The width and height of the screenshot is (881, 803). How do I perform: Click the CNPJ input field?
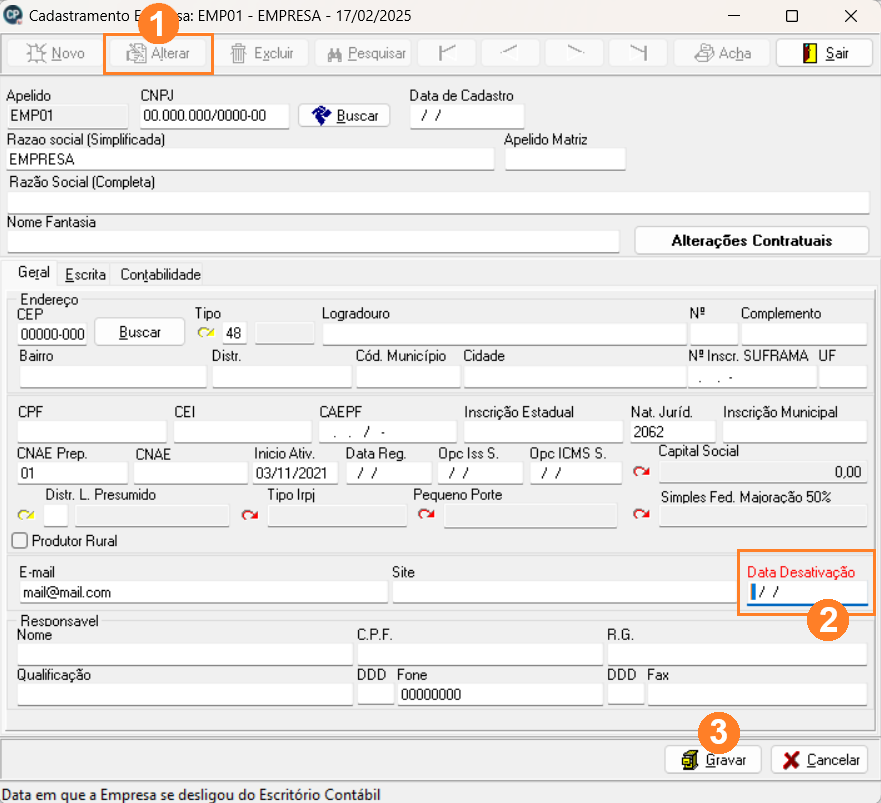pyautogui.click(x=215, y=116)
